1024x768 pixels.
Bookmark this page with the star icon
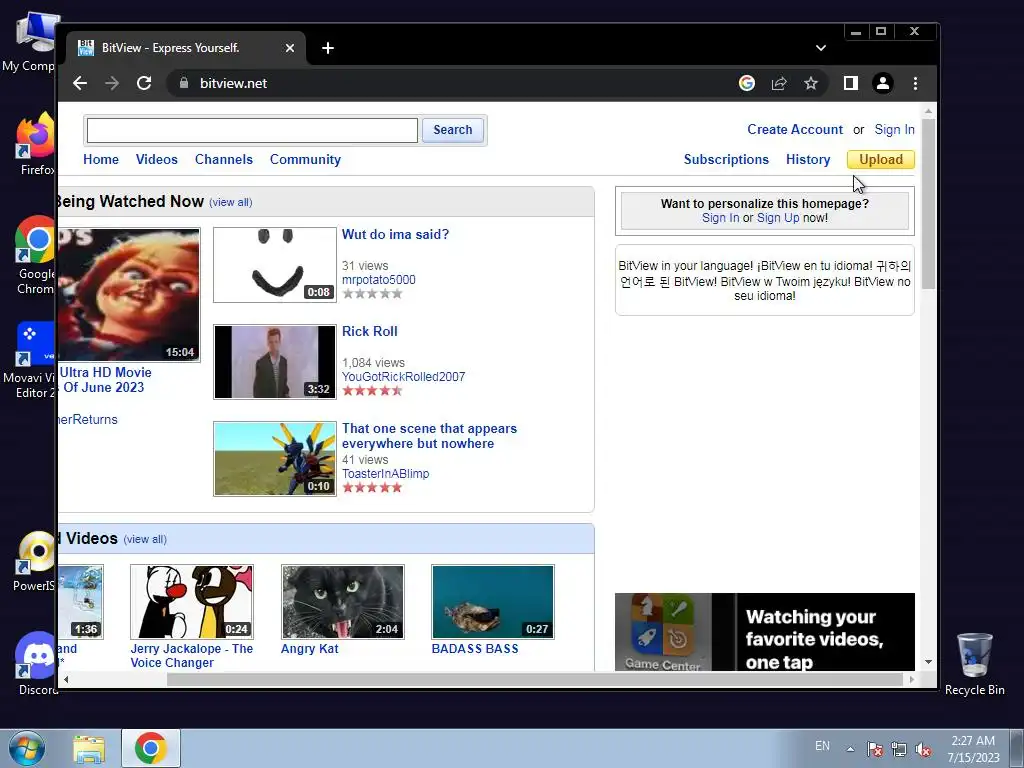810,83
